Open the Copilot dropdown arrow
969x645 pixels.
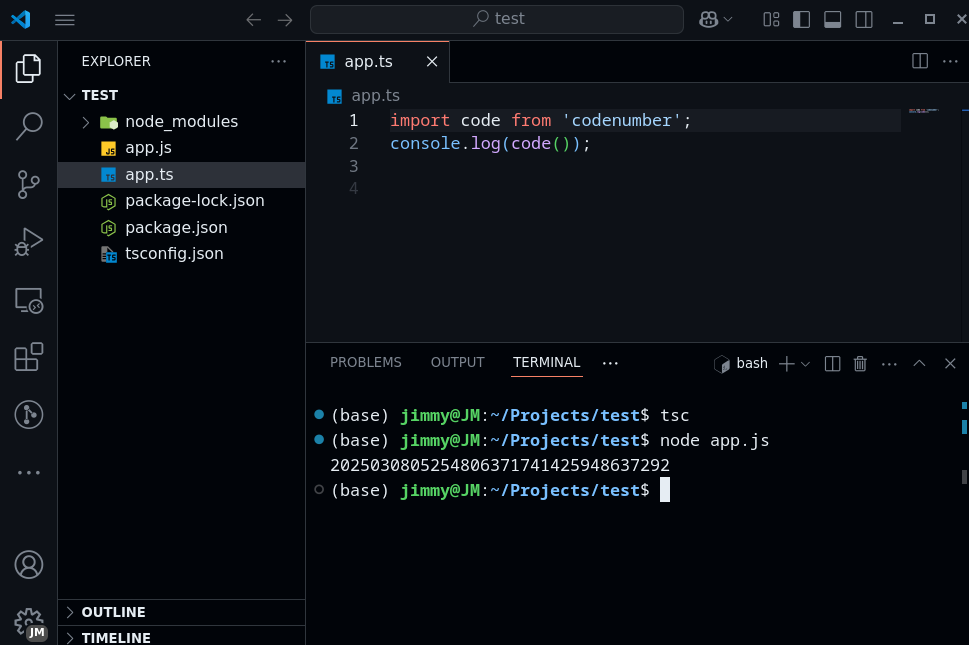728,20
